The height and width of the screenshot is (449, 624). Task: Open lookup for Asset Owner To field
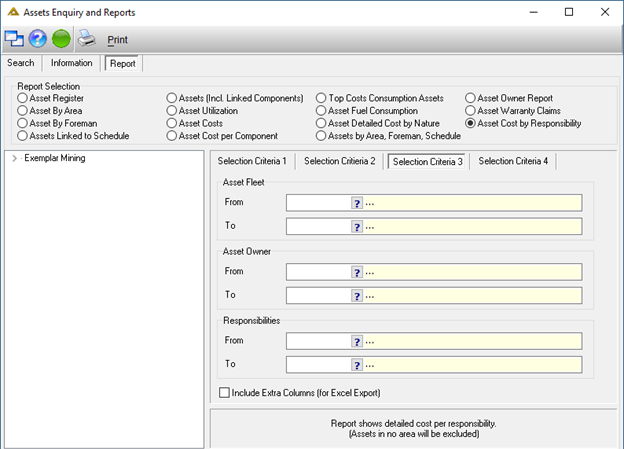tap(357, 296)
